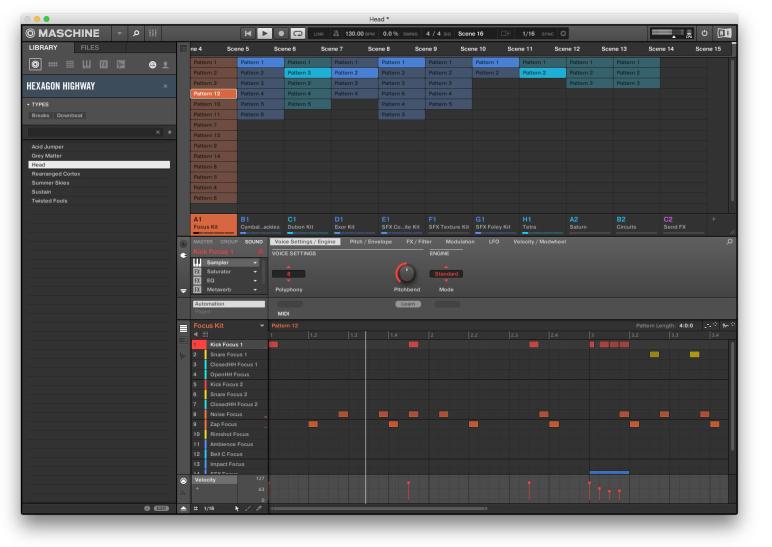The image size is (772, 547).
Task: Select the Projects file type icon
Action: point(35,64)
